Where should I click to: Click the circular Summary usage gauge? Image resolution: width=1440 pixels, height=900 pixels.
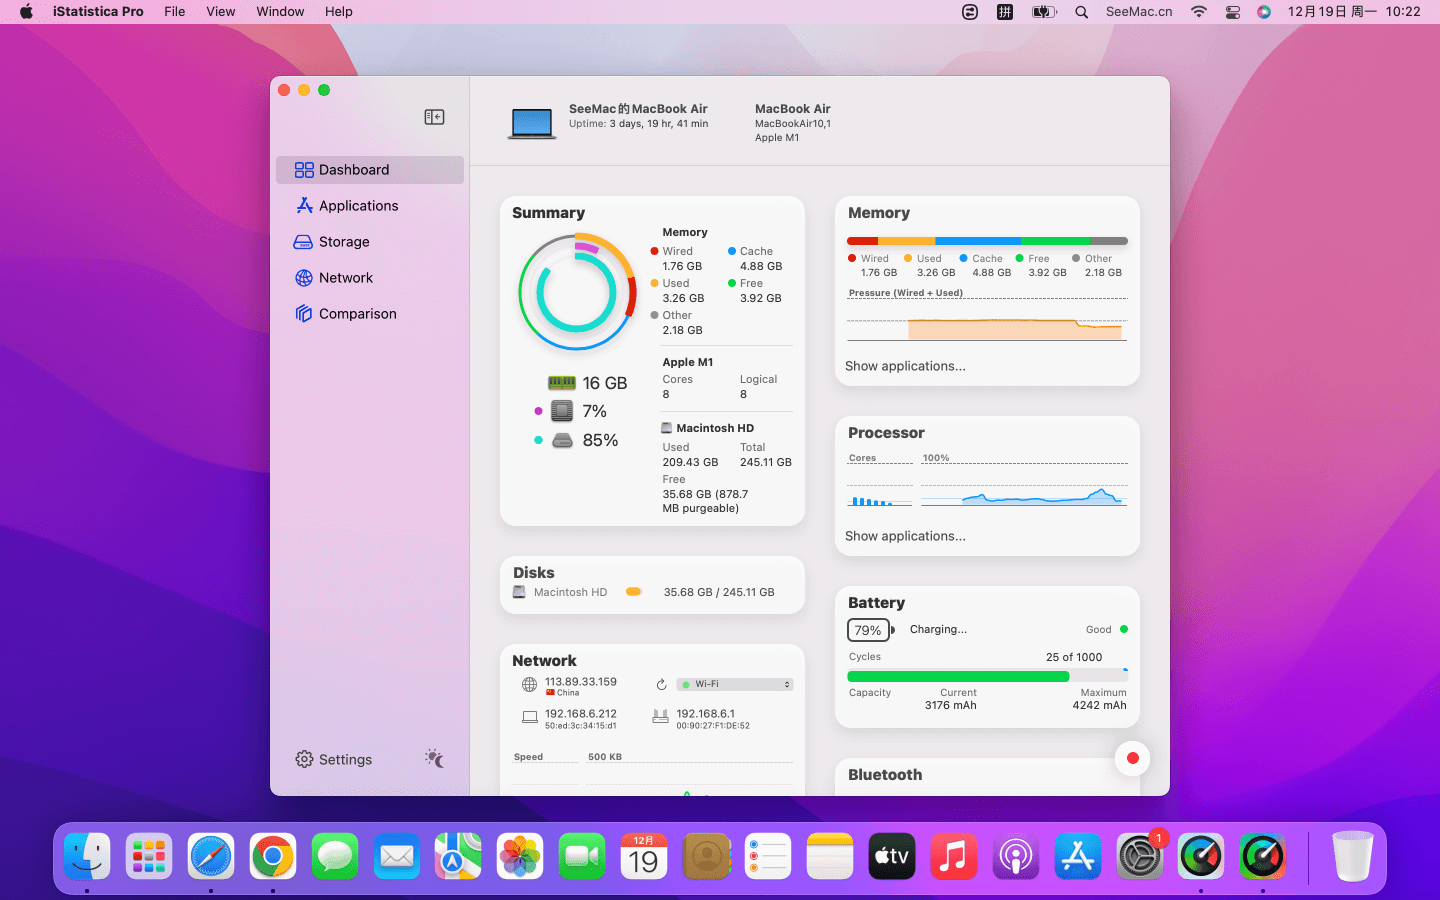[577, 292]
